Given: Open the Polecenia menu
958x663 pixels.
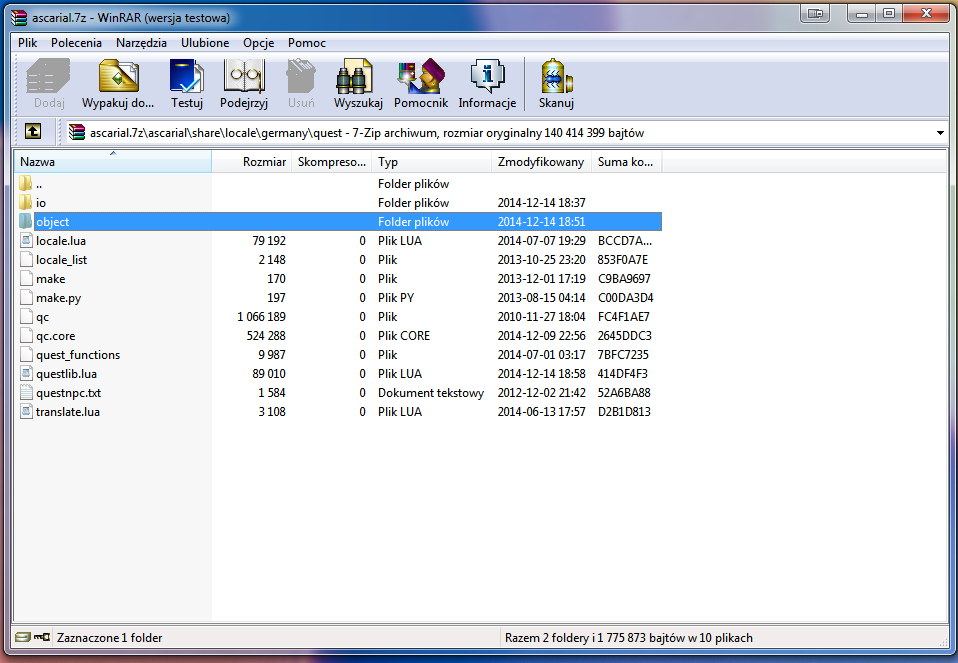Looking at the screenshot, I should [76, 43].
